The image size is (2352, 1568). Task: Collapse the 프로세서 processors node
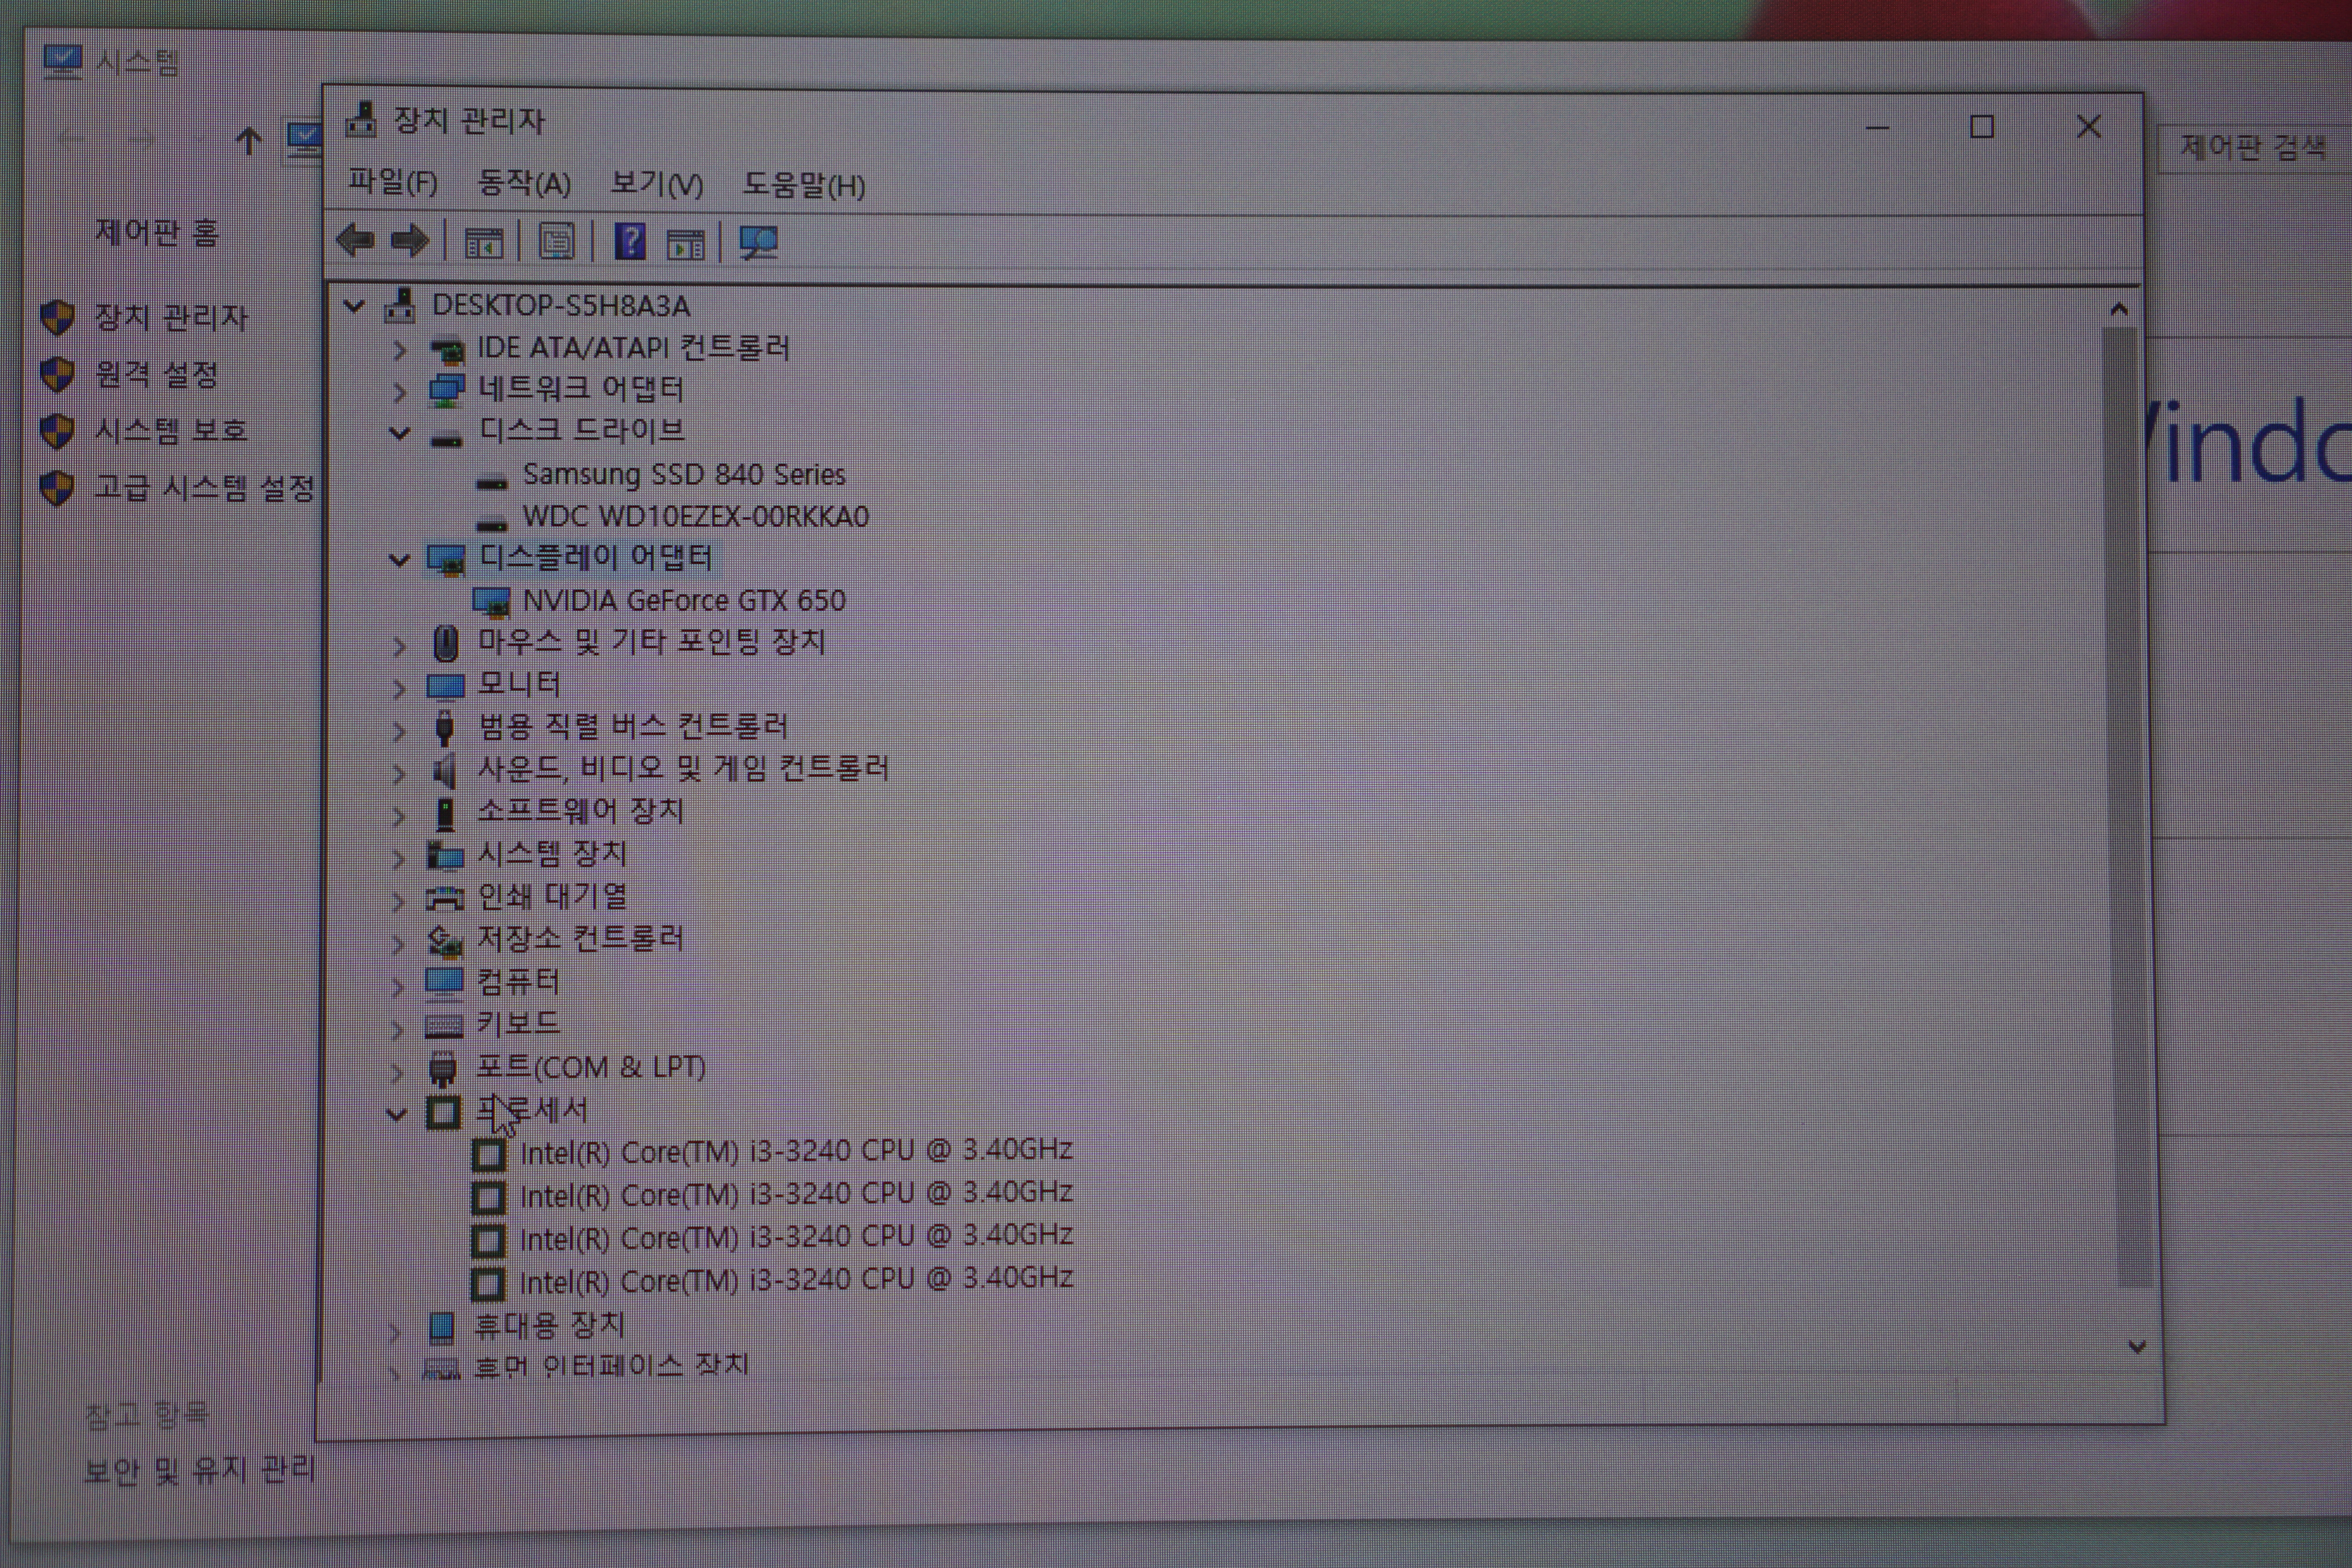tap(398, 1113)
